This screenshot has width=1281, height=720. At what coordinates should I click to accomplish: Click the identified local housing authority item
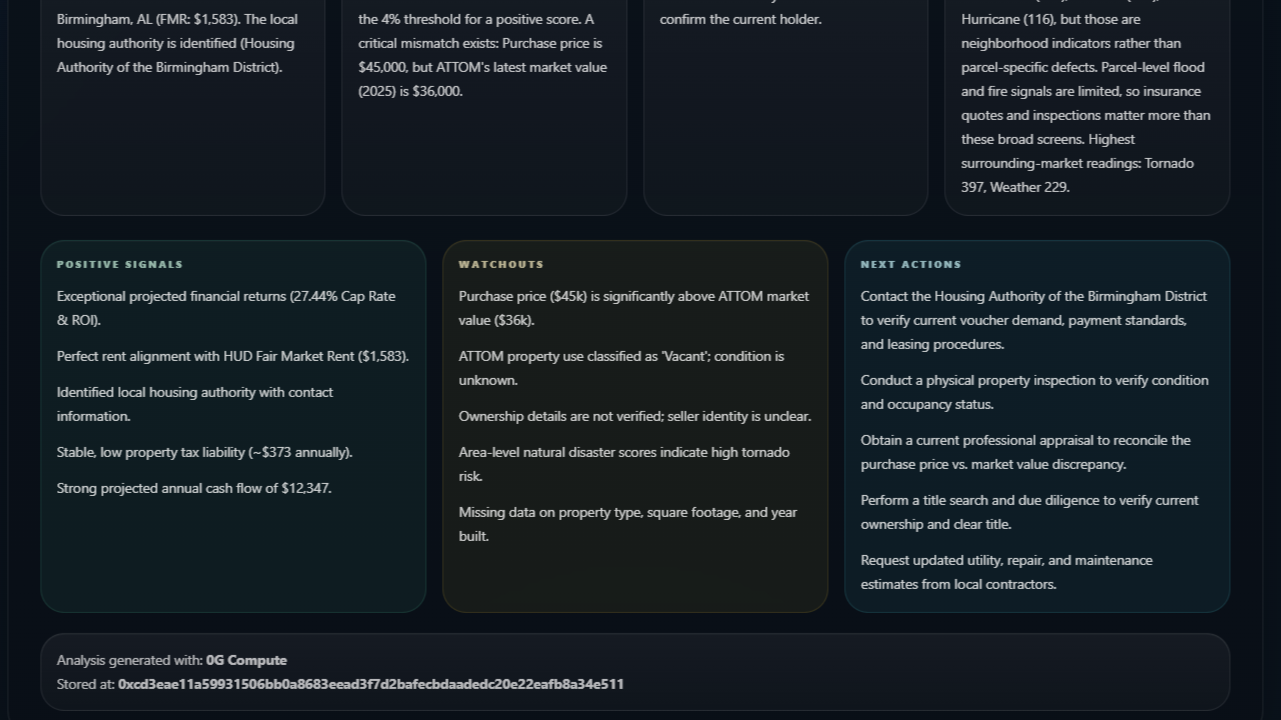click(195, 404)
